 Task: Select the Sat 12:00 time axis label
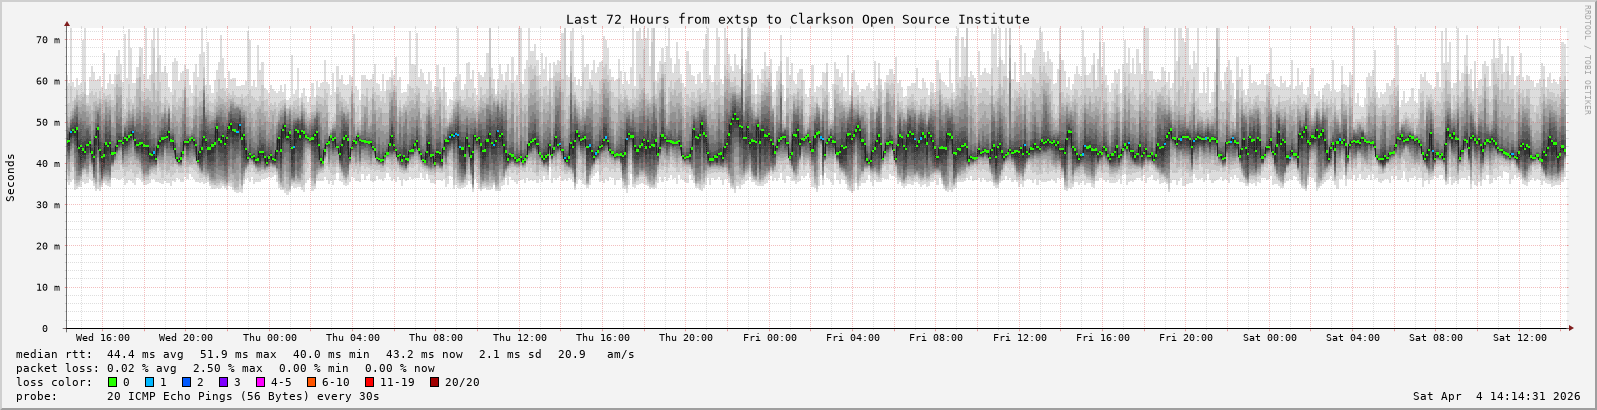tap(1519, 338)
